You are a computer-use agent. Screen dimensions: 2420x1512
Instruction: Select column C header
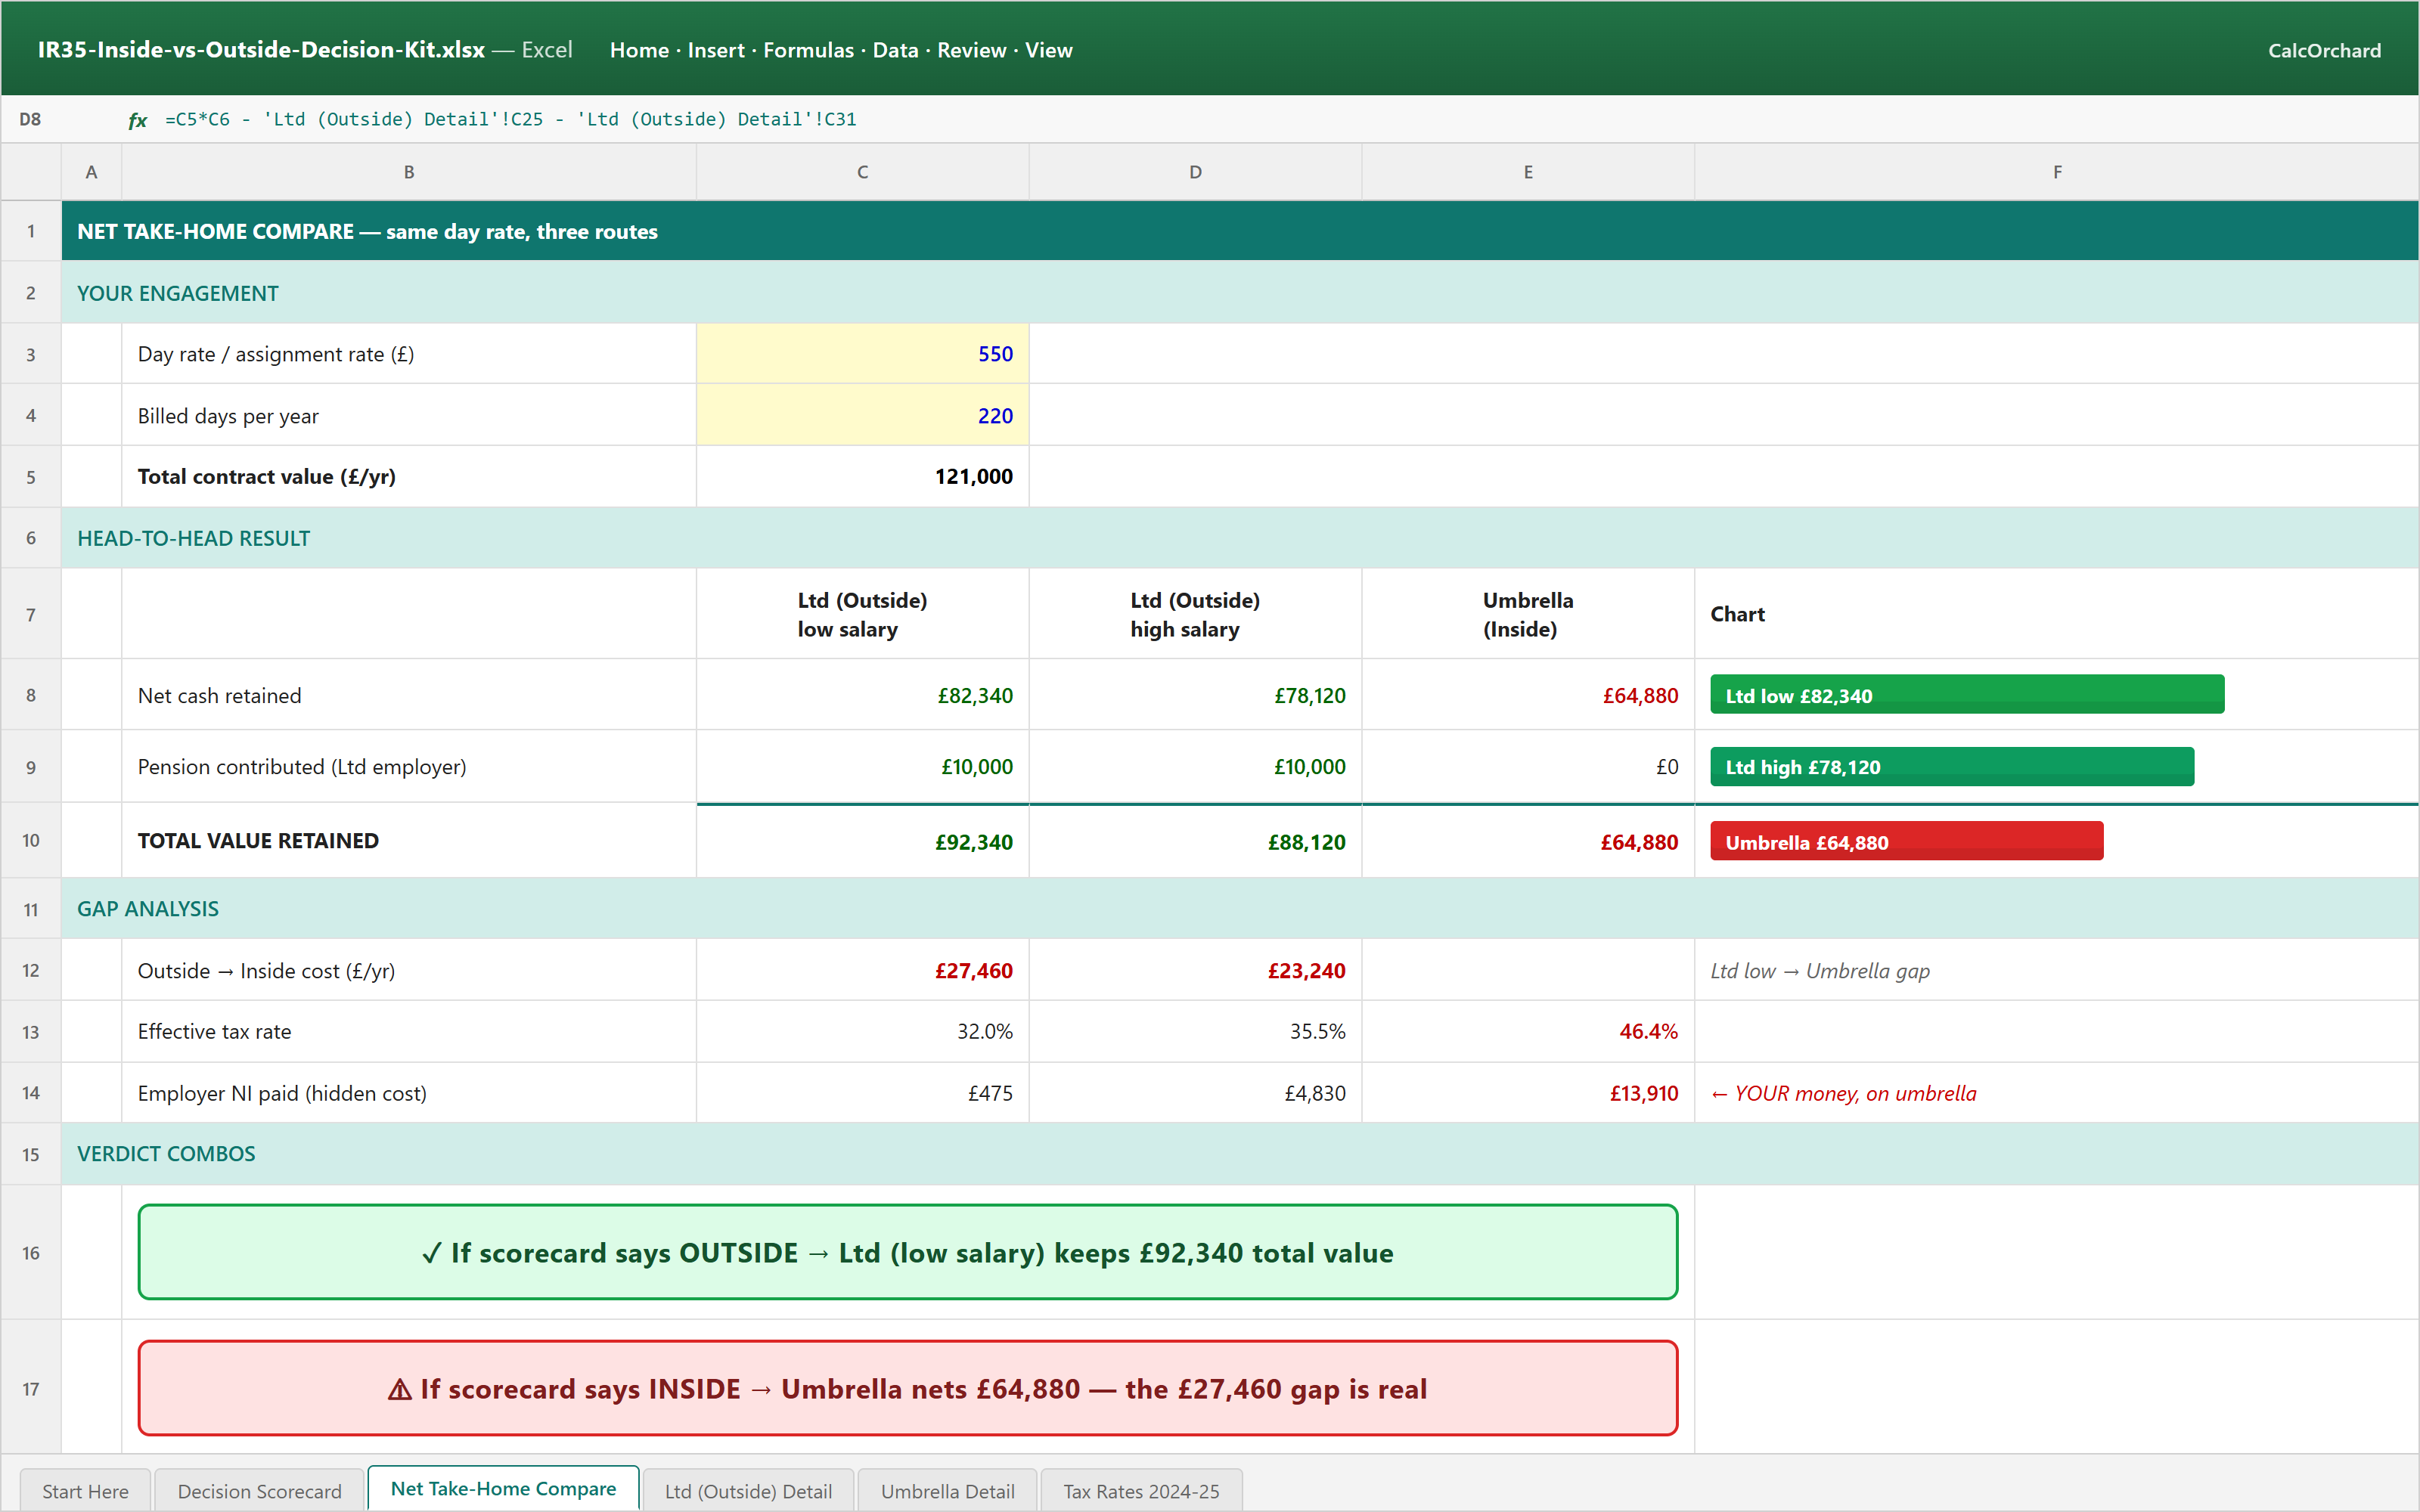tap(862, 172)
